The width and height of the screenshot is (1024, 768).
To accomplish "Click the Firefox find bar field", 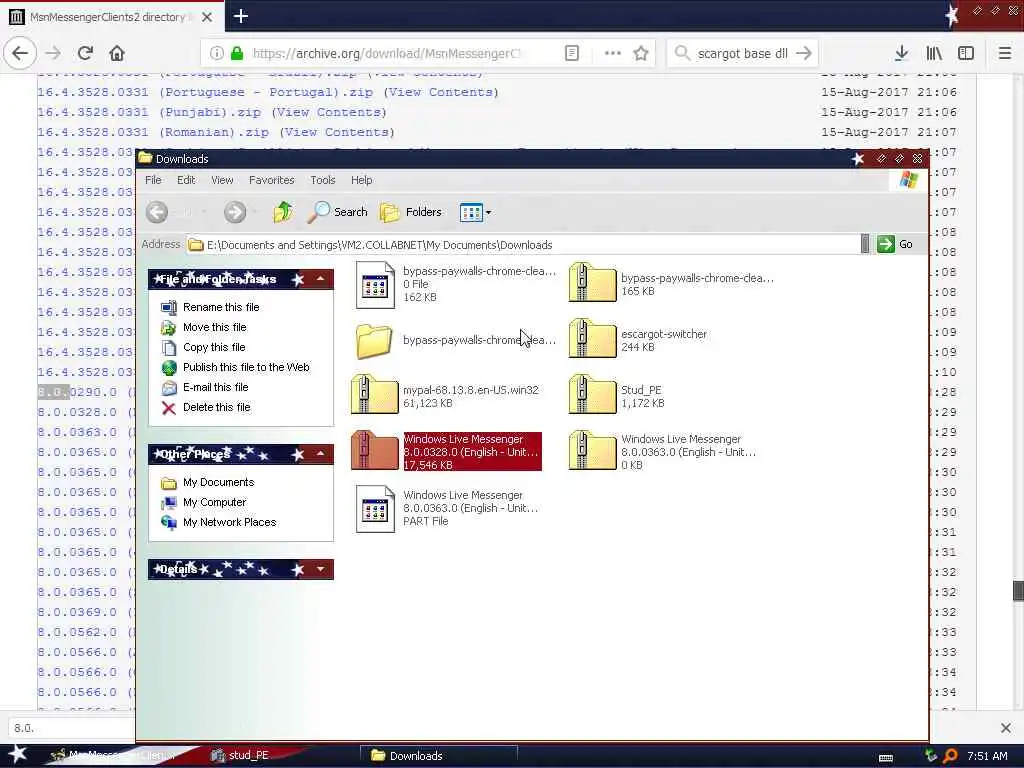I will (71, 728).
